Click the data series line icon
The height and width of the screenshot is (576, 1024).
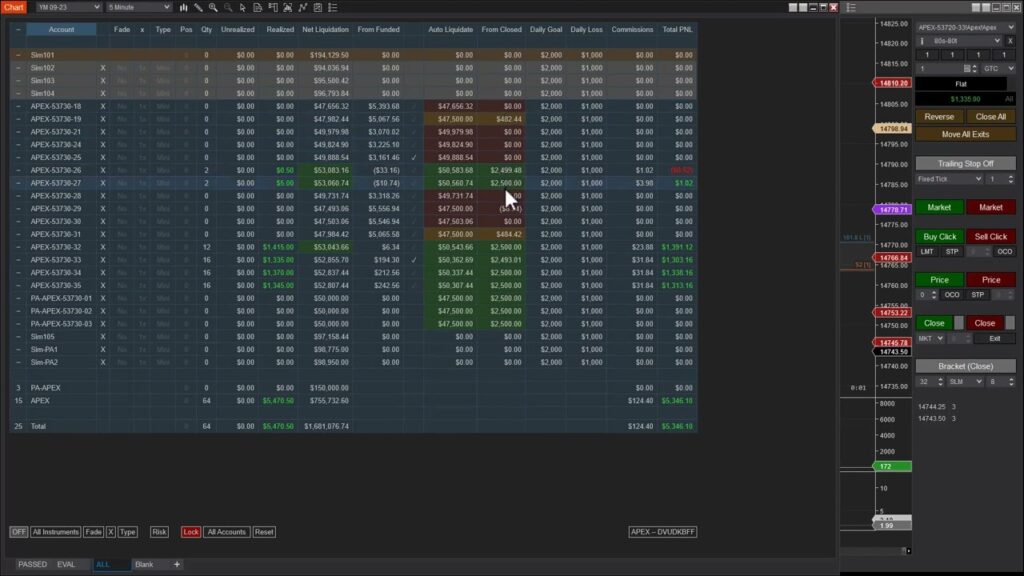tap(301, 8)
